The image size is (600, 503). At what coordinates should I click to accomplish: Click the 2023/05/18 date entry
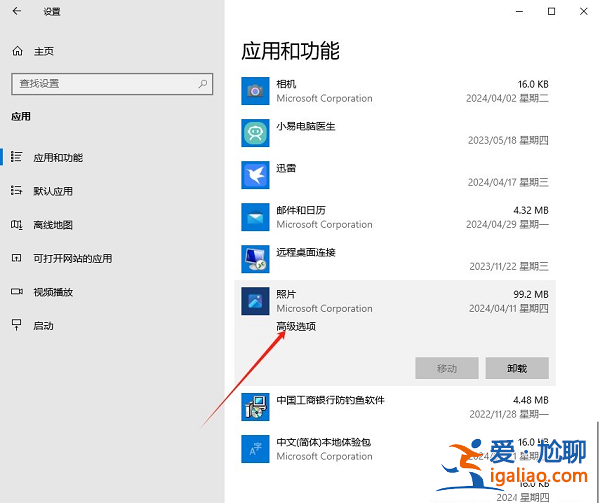coord(508,140)
